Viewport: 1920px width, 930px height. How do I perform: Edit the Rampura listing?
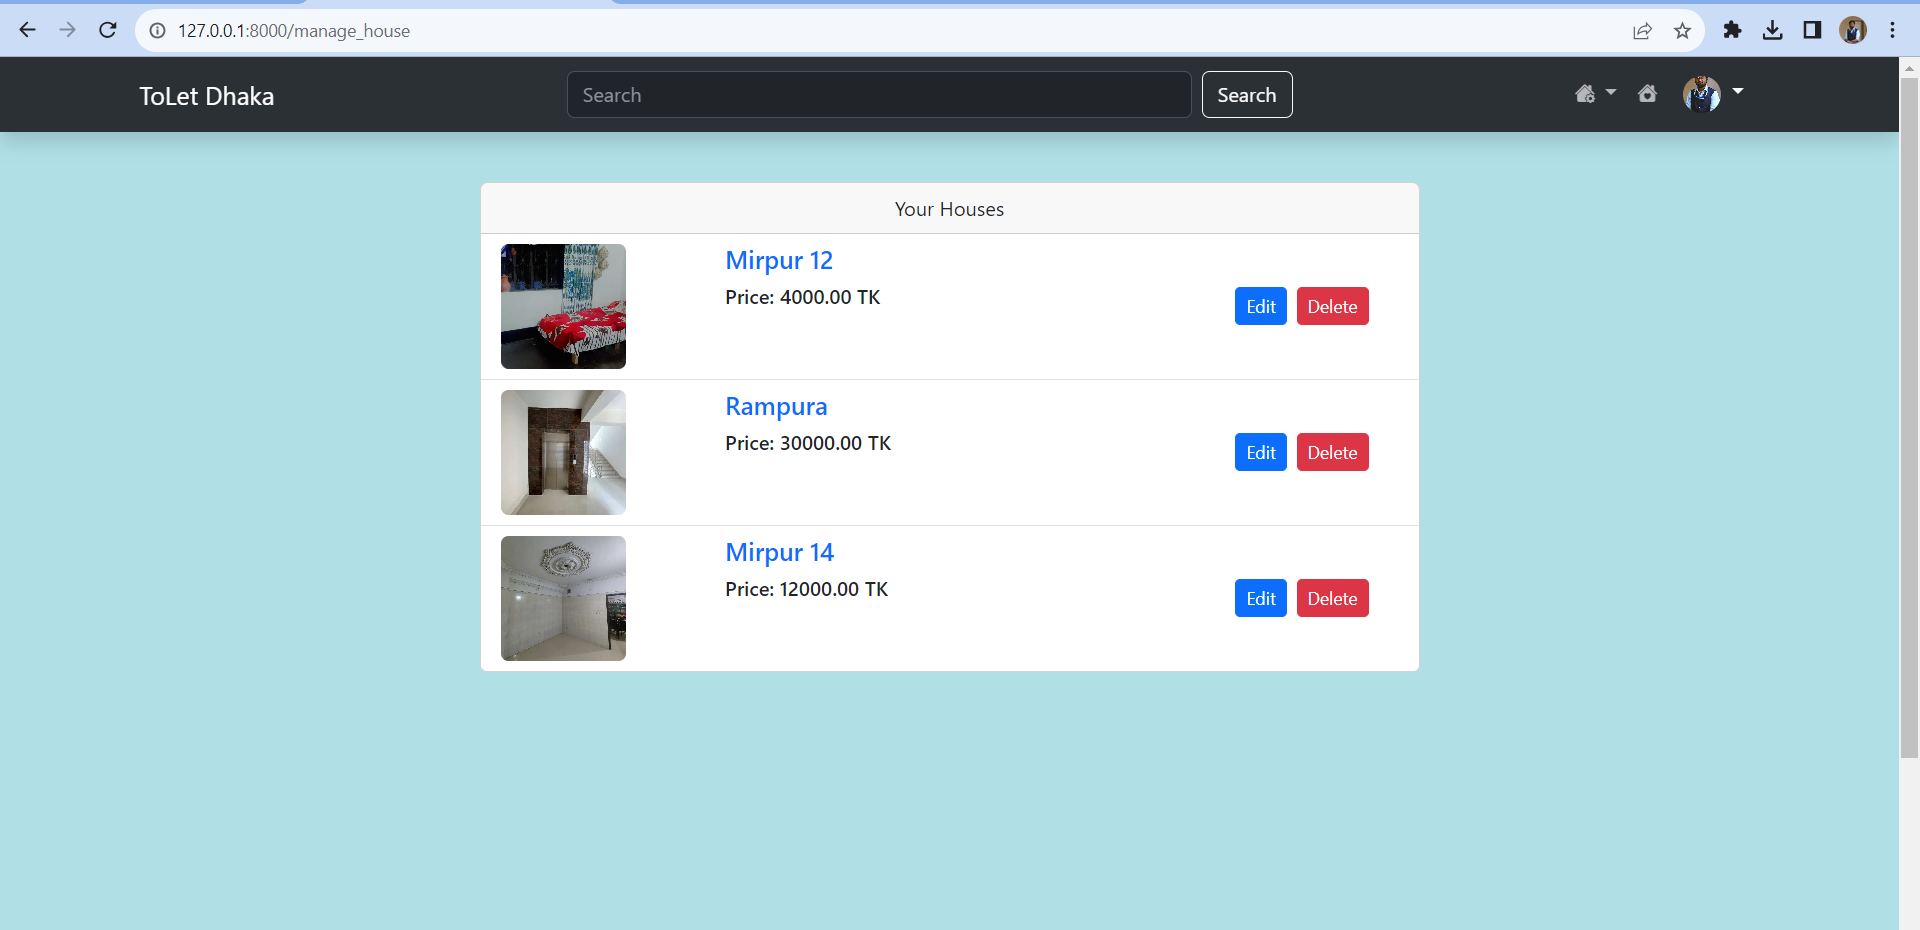click(1260, 452)
